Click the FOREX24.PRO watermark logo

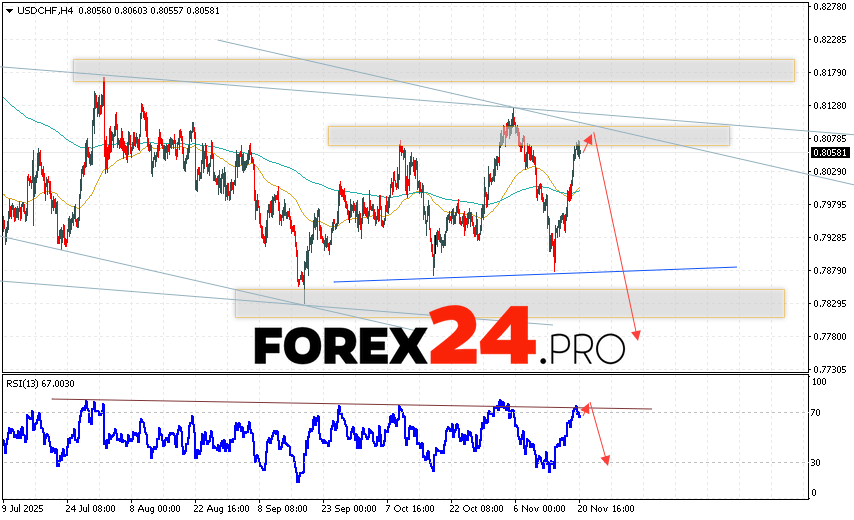(439, 346)
